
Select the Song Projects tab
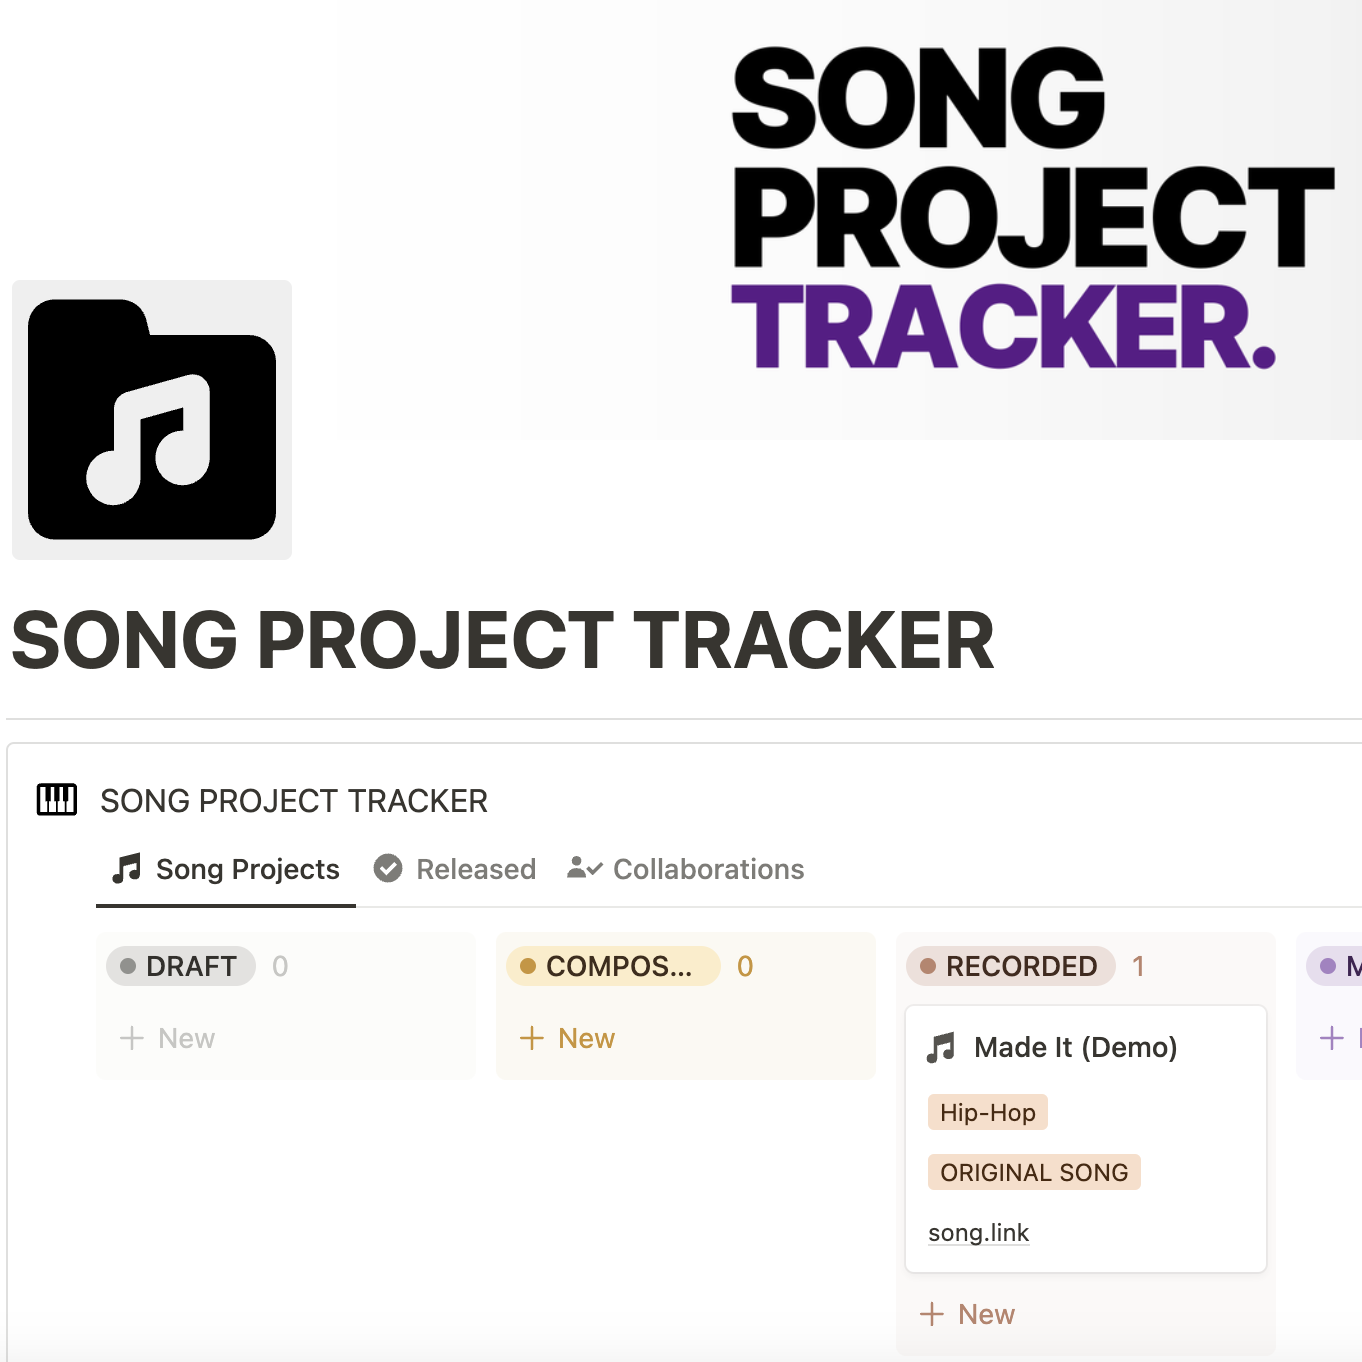[247, 868]
